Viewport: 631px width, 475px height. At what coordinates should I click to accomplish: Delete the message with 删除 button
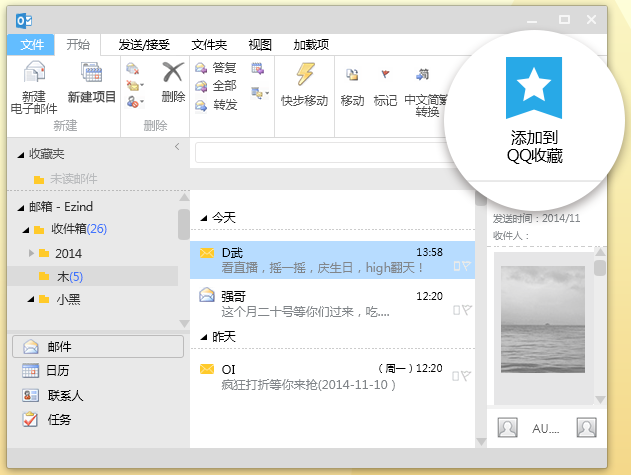click(173, 82)
